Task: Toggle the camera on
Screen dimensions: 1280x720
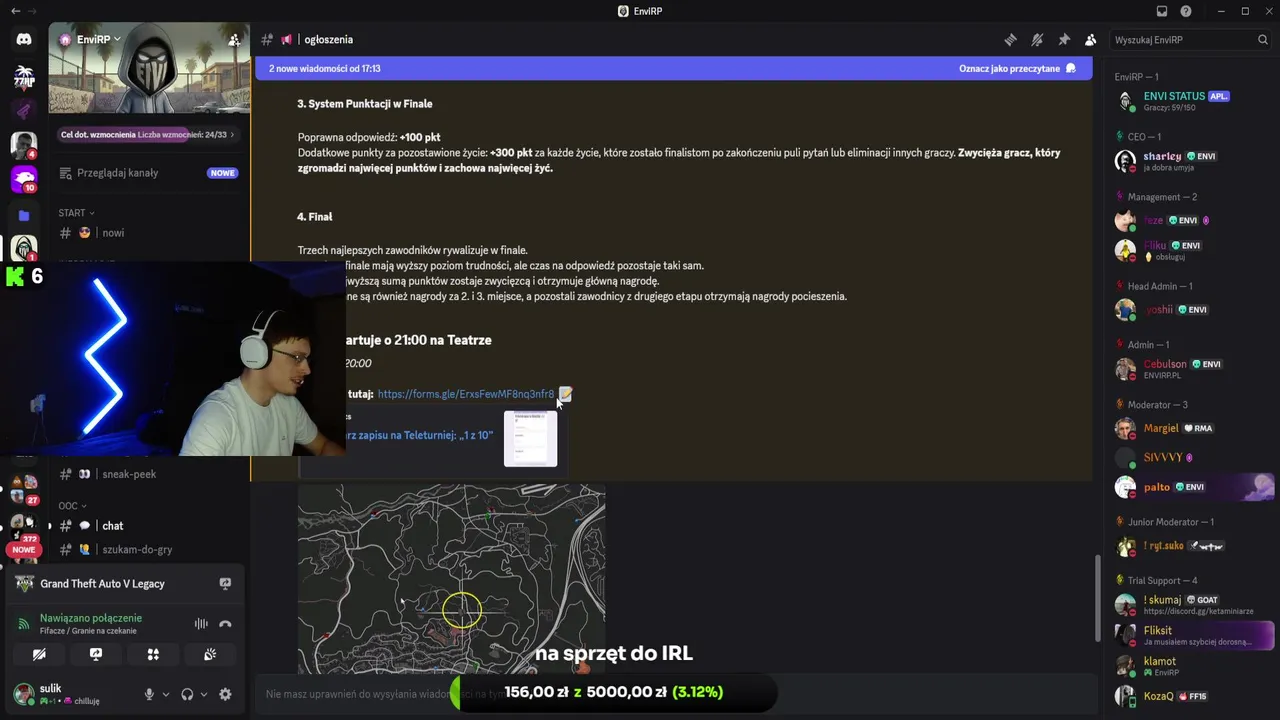Action: (x=39, y=654)
